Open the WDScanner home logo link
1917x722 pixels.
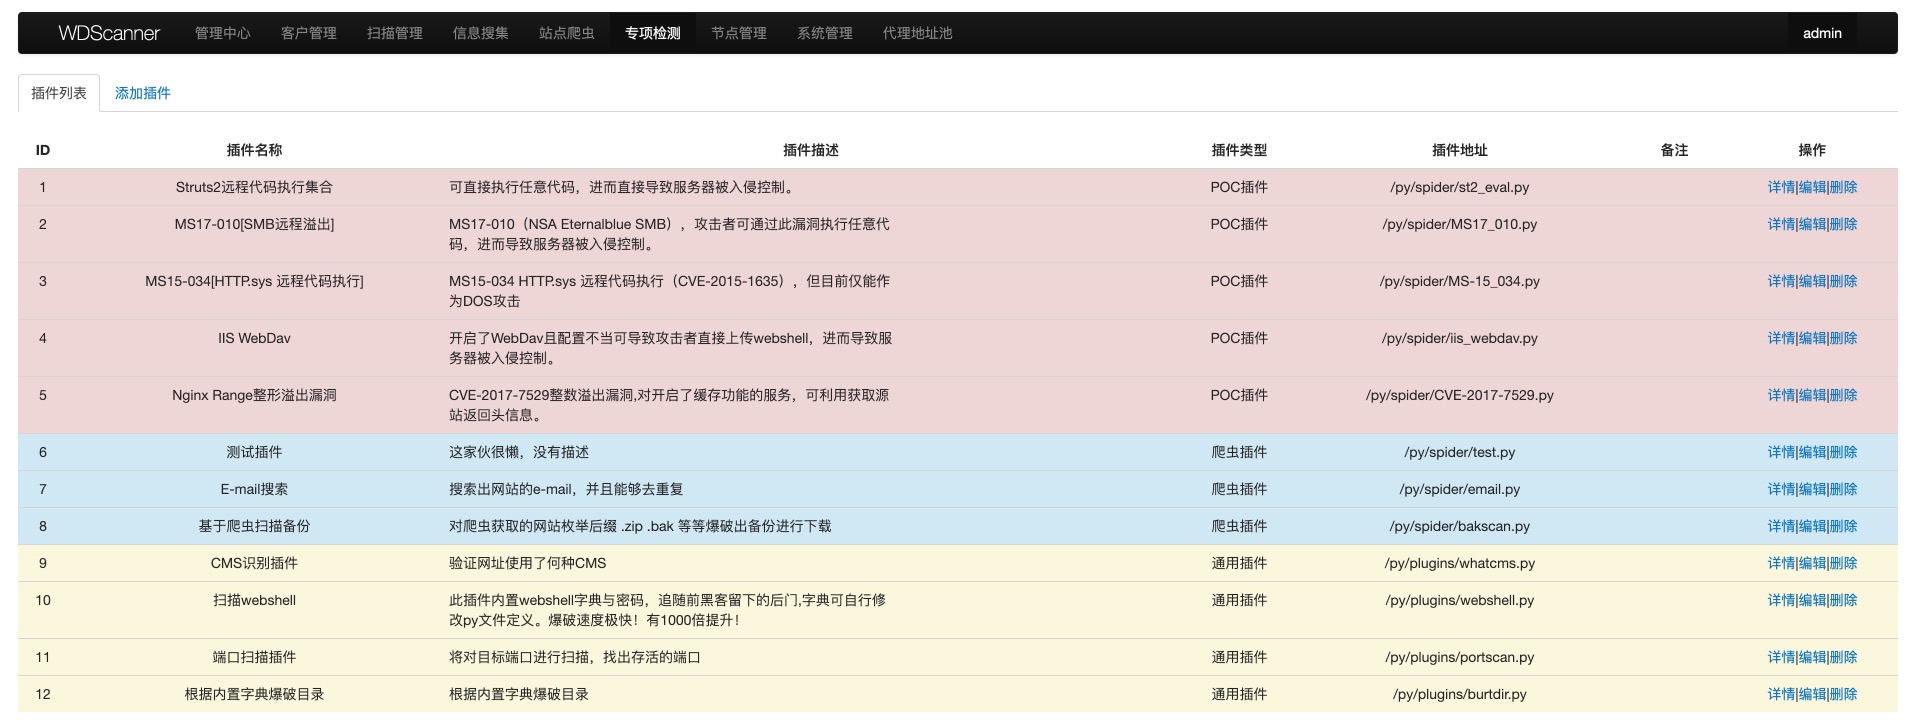pyautogui.click(x=109, y=33)
